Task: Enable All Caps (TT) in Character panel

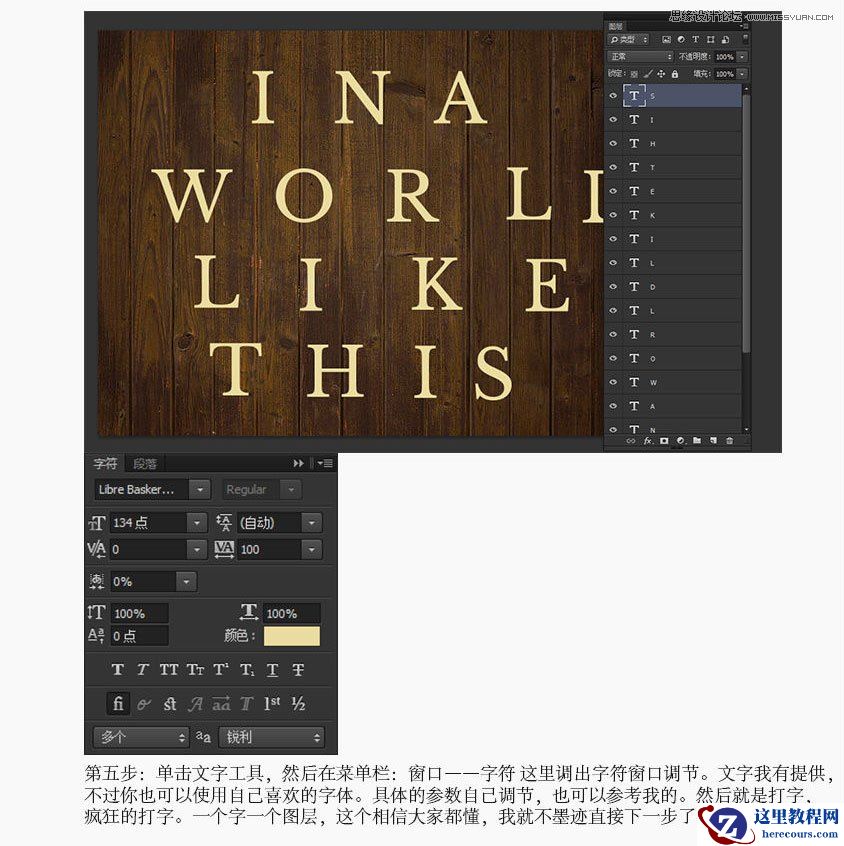Action: coord(168,670)
